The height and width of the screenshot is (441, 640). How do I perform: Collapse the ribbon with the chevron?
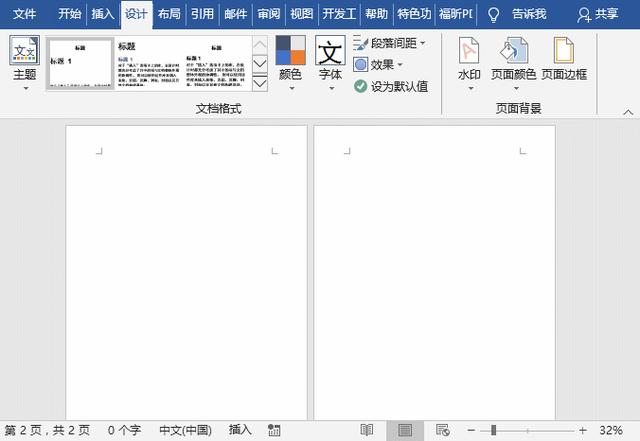click(x=629, y=112)
